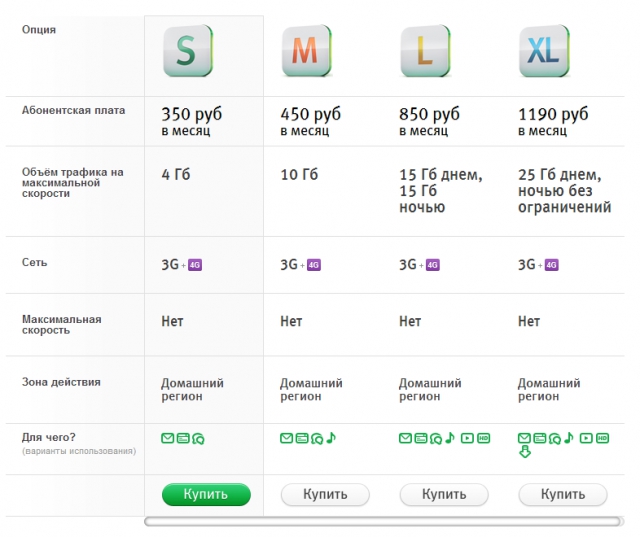640x537 pixels.
Task: Click the 4G badge in M column
Action: tap(313, 265)
